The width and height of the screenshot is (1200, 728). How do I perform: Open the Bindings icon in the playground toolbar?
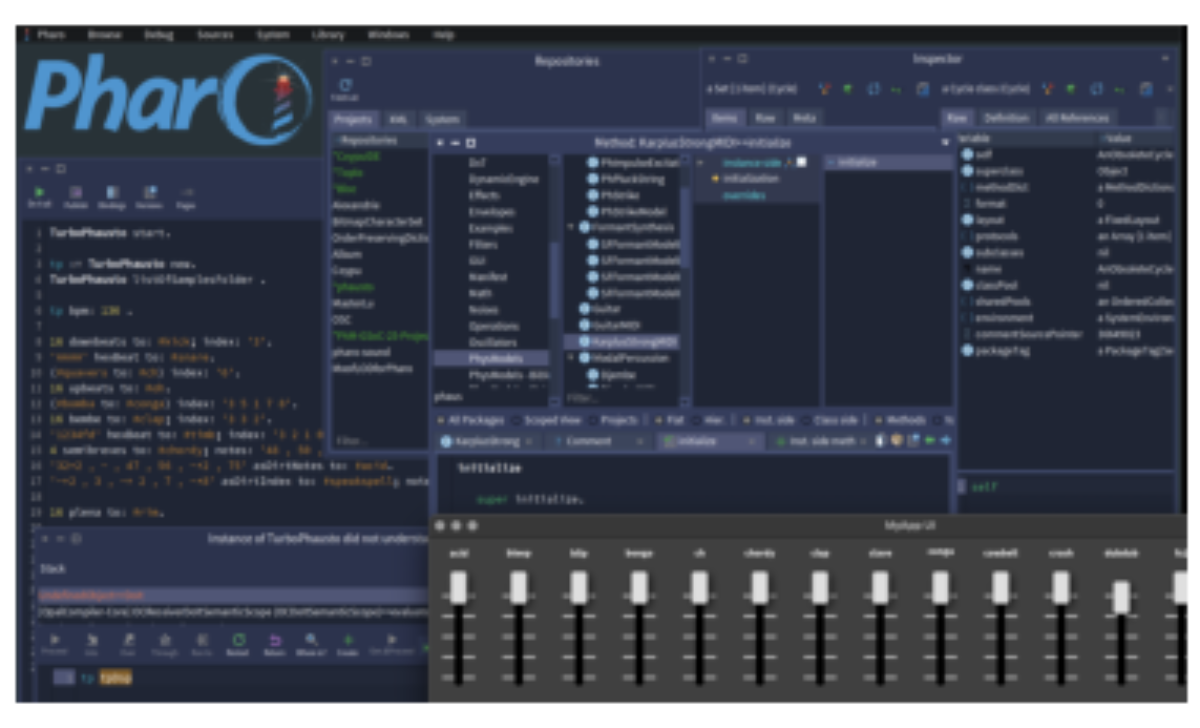[x=112, y=196]
